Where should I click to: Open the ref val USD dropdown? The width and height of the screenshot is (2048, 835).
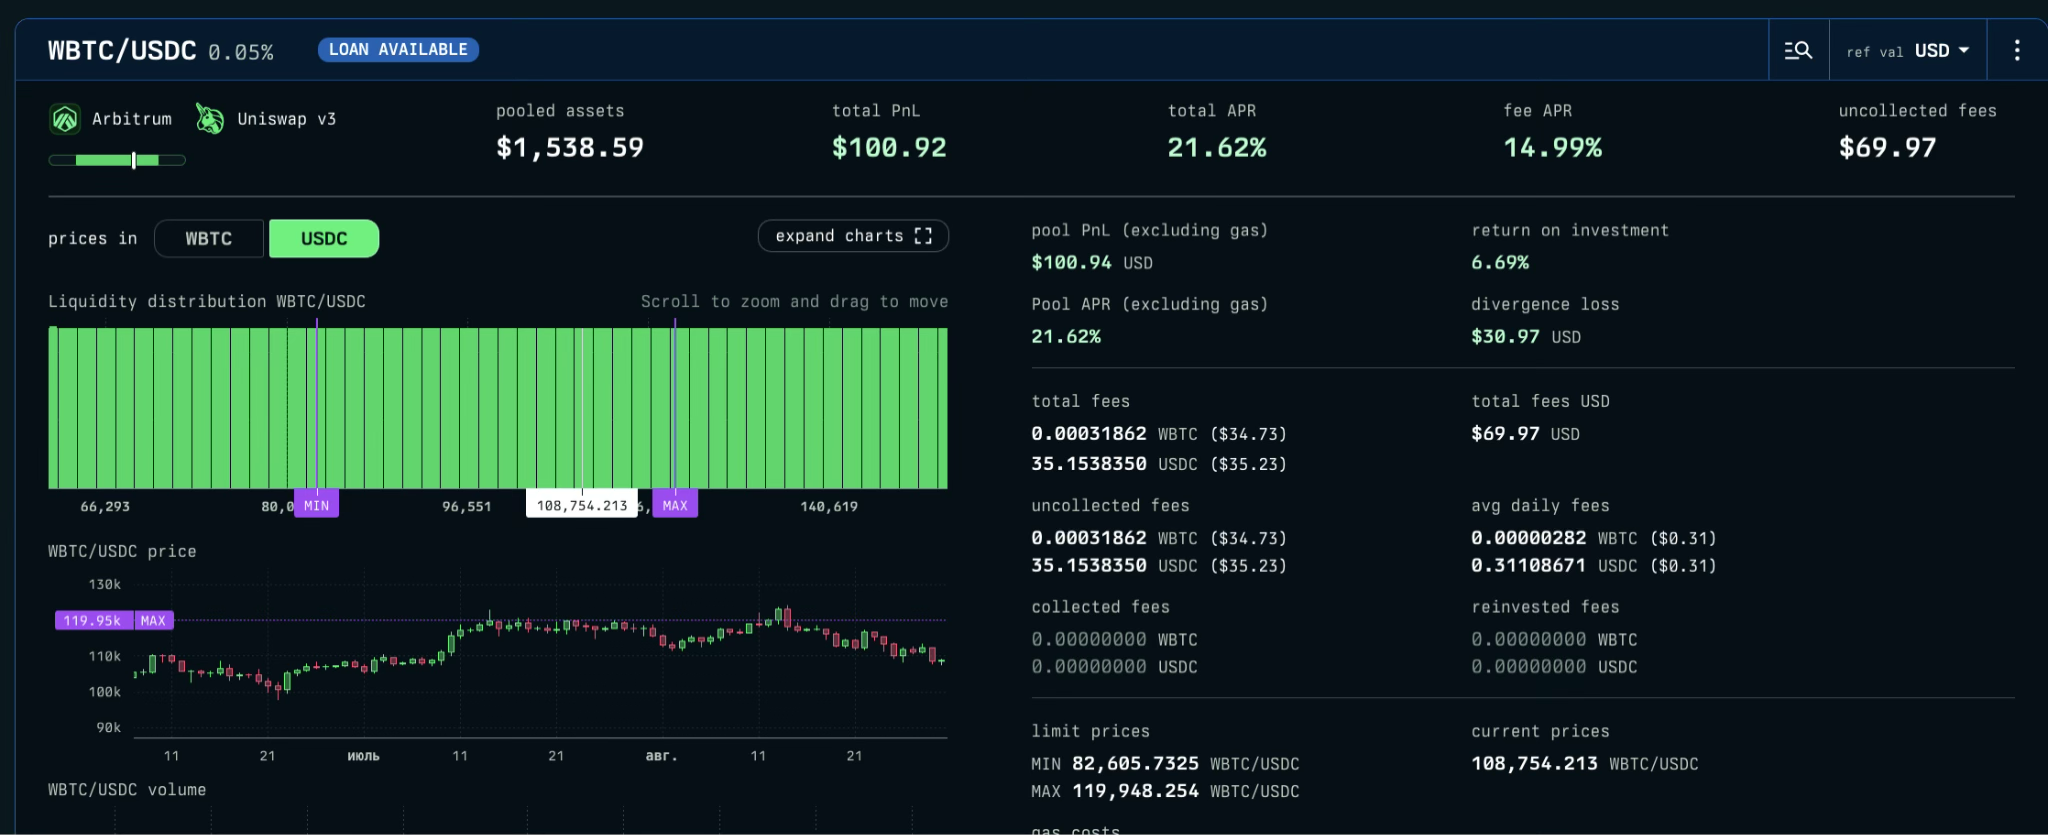point(1907,51)
